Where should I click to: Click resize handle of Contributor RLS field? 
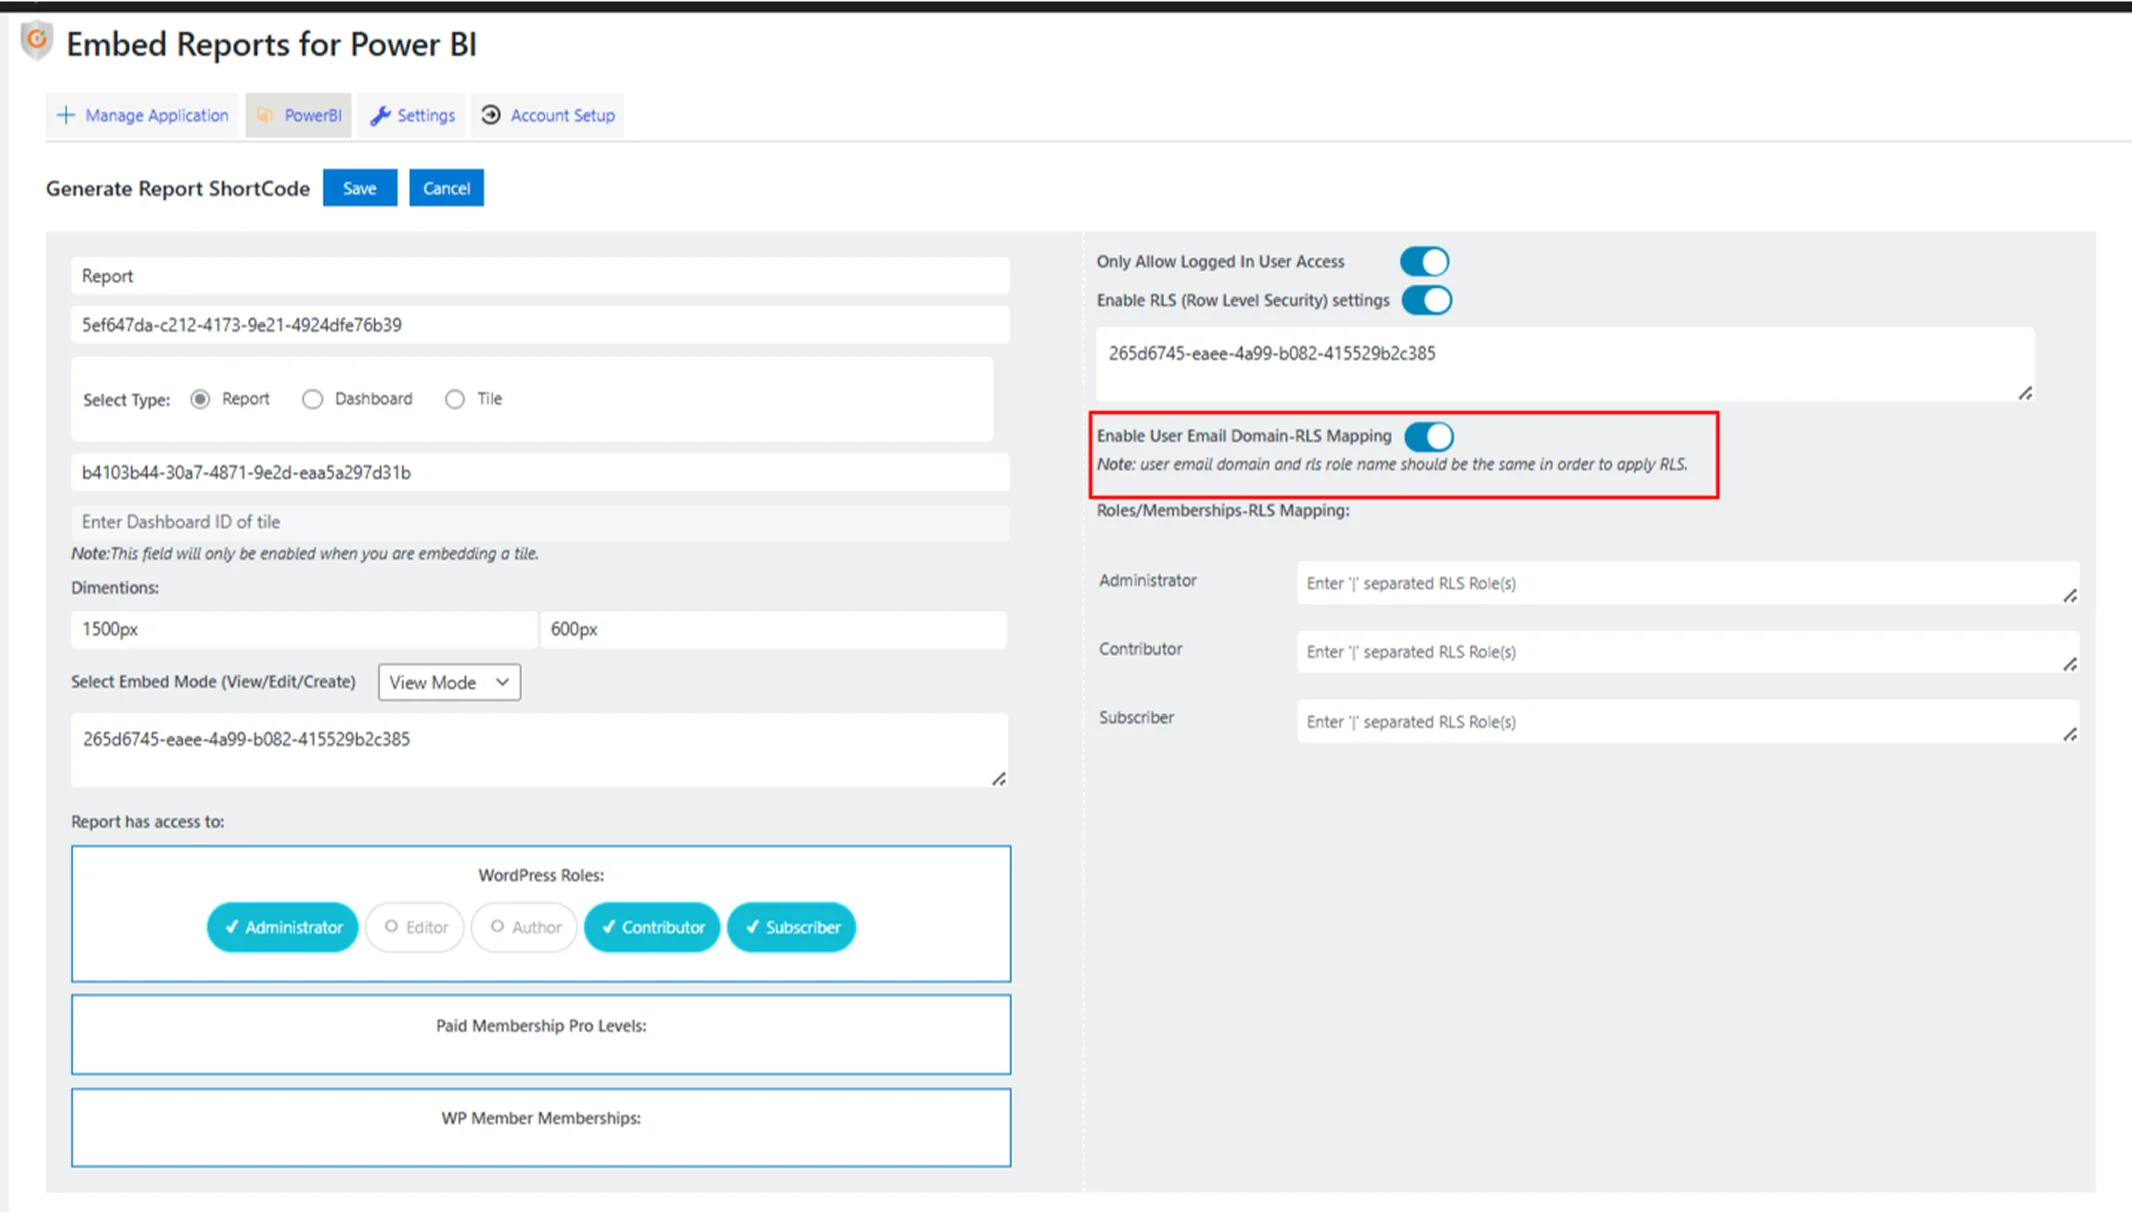coord(2070,665)
